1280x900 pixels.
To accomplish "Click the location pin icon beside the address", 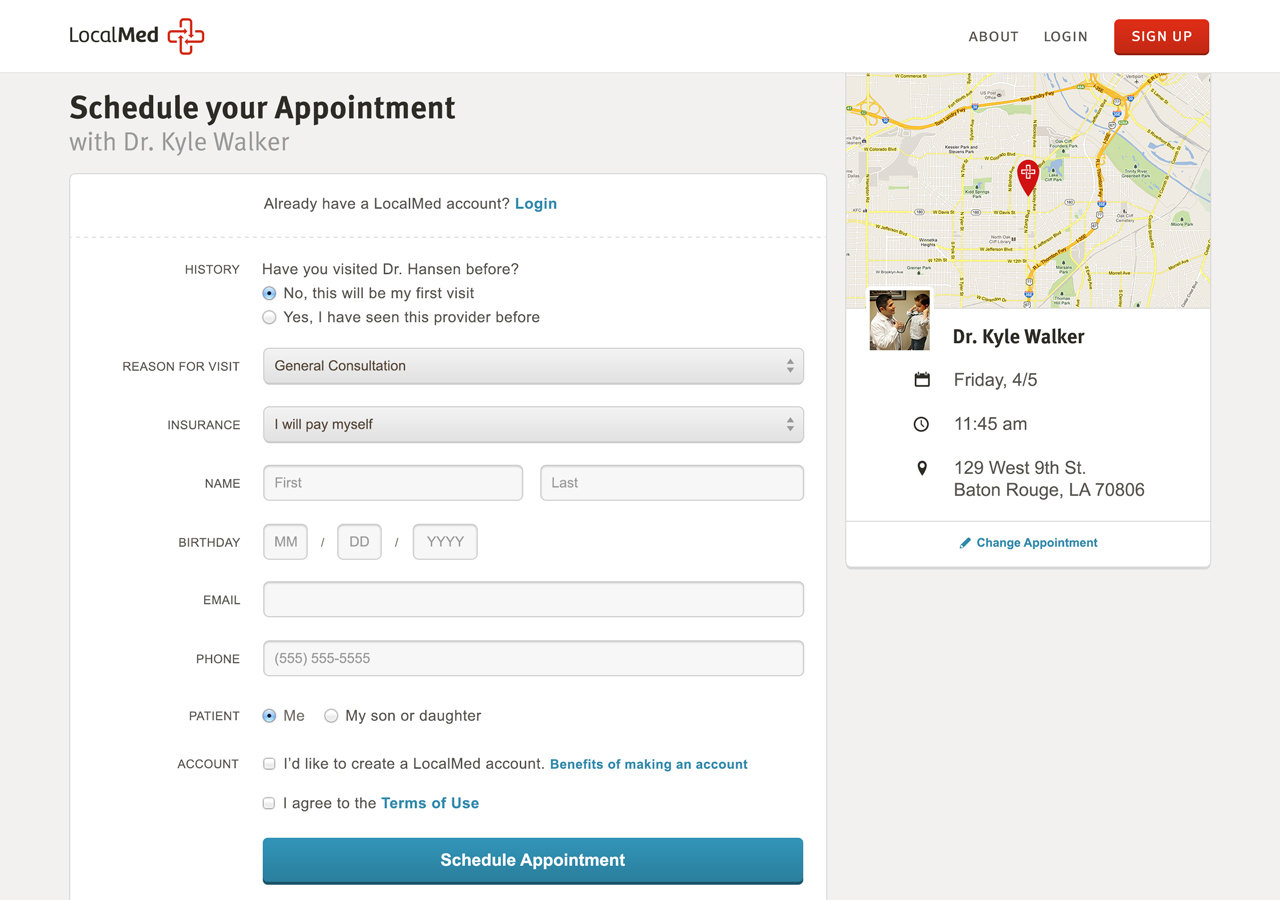I will 922,468.
